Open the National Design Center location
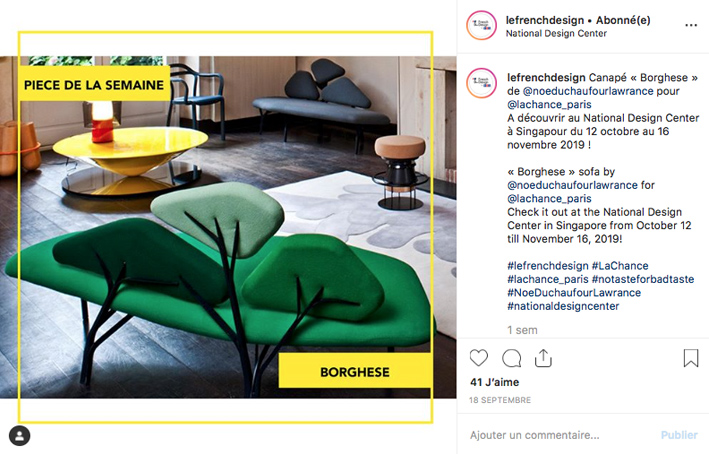 pos(556,33)
